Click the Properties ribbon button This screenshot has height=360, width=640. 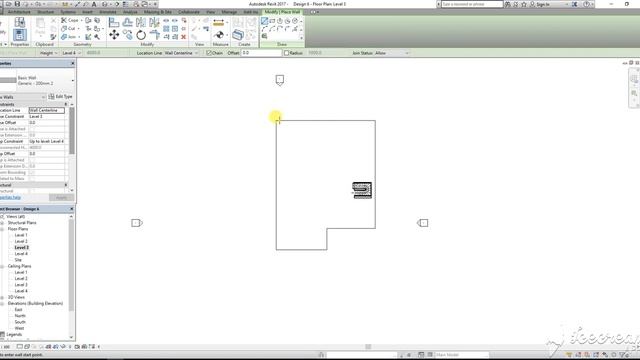pyautogui.click(x=19, y=34)
